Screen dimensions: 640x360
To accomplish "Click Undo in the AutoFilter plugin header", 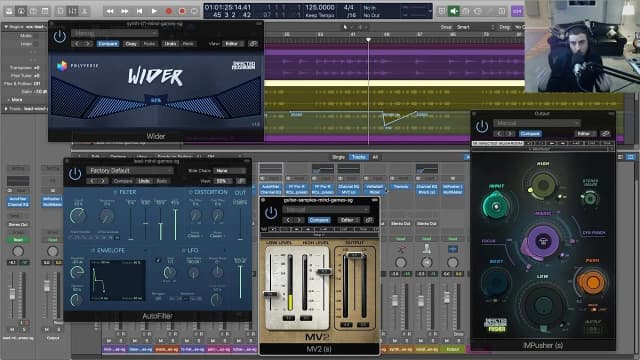I will 143,181.
